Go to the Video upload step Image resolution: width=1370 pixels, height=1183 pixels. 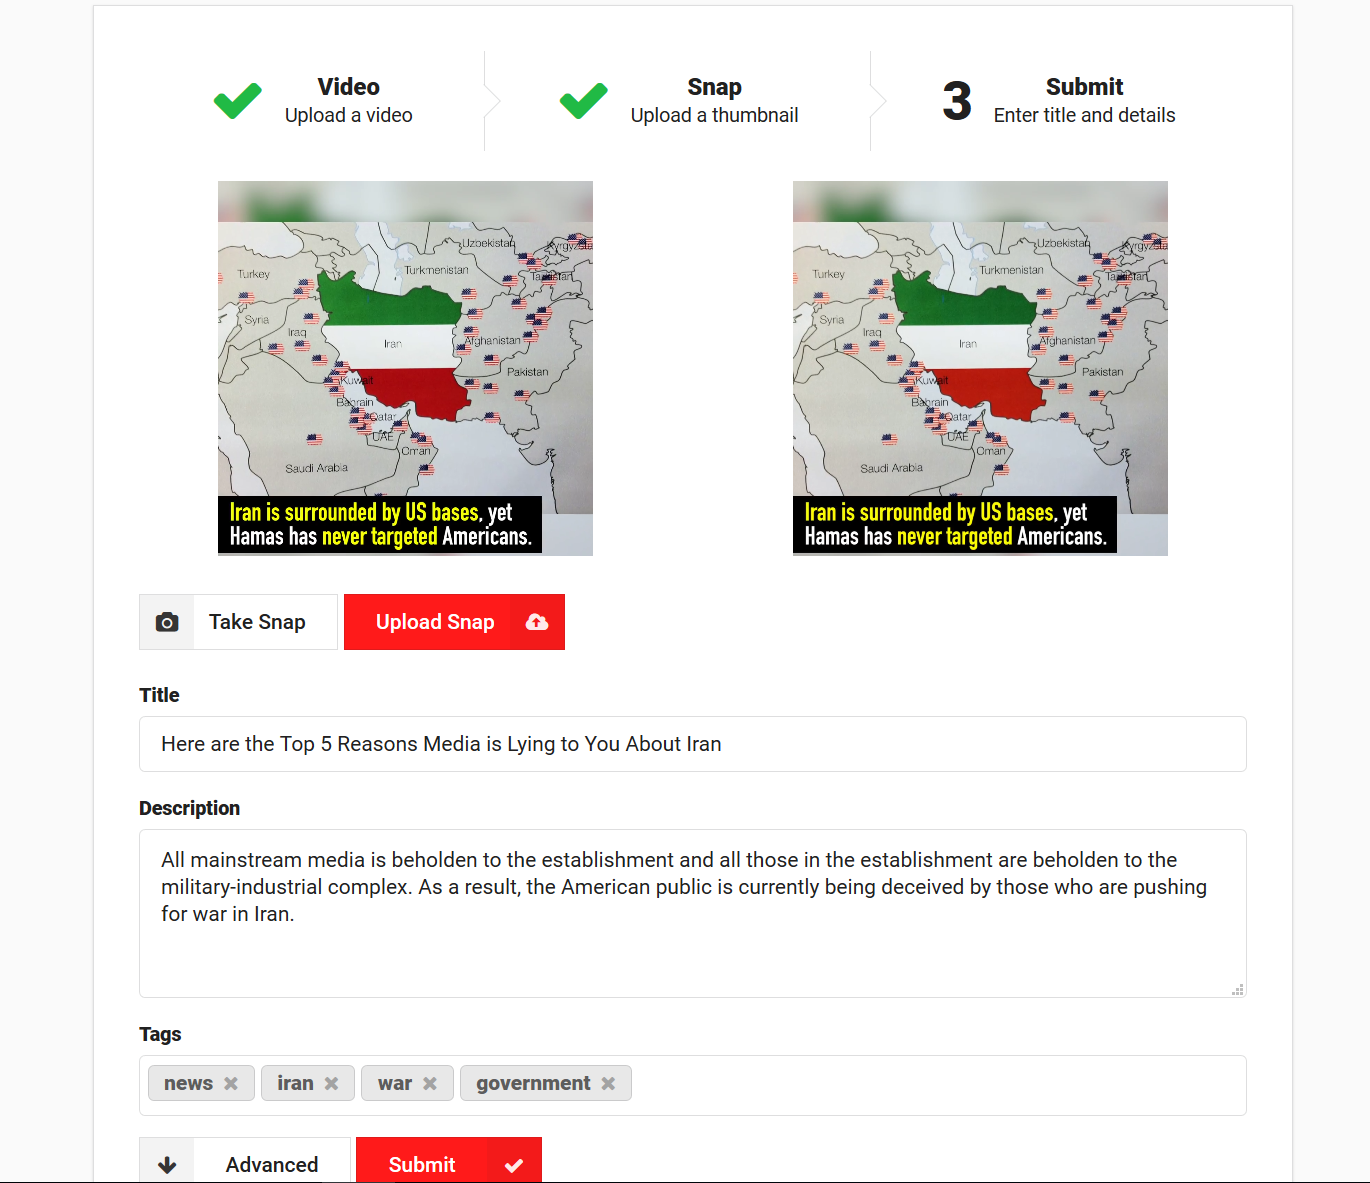pyautogui.click(x=314, y=101)
